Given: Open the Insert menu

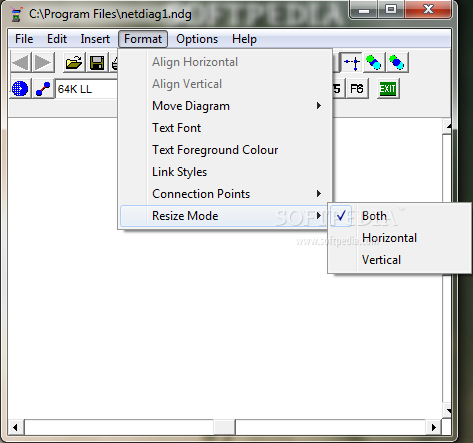Looking at the screenshot, I should 95,39.
